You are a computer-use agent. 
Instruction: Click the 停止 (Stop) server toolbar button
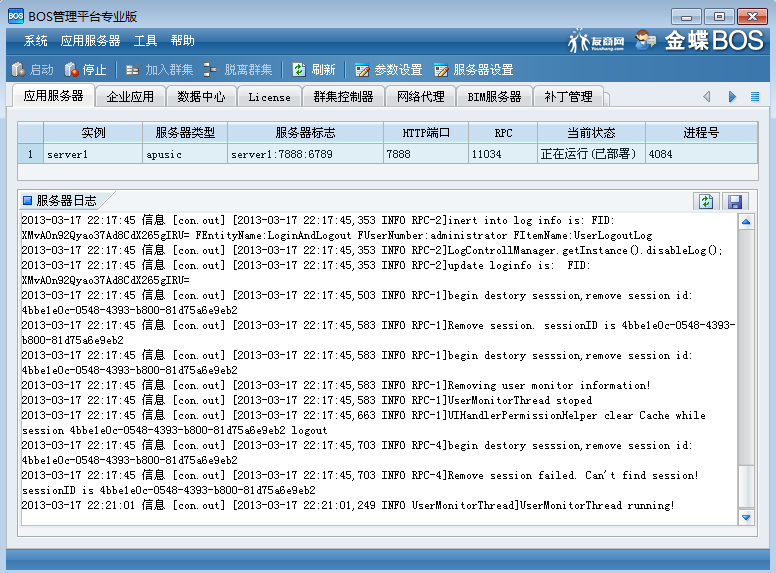pos(85,70)
